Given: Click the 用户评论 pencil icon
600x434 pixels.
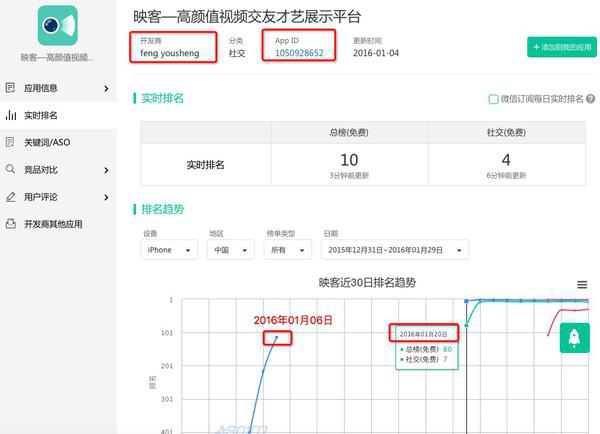Looking at the screenshot, I should [10, 197].
